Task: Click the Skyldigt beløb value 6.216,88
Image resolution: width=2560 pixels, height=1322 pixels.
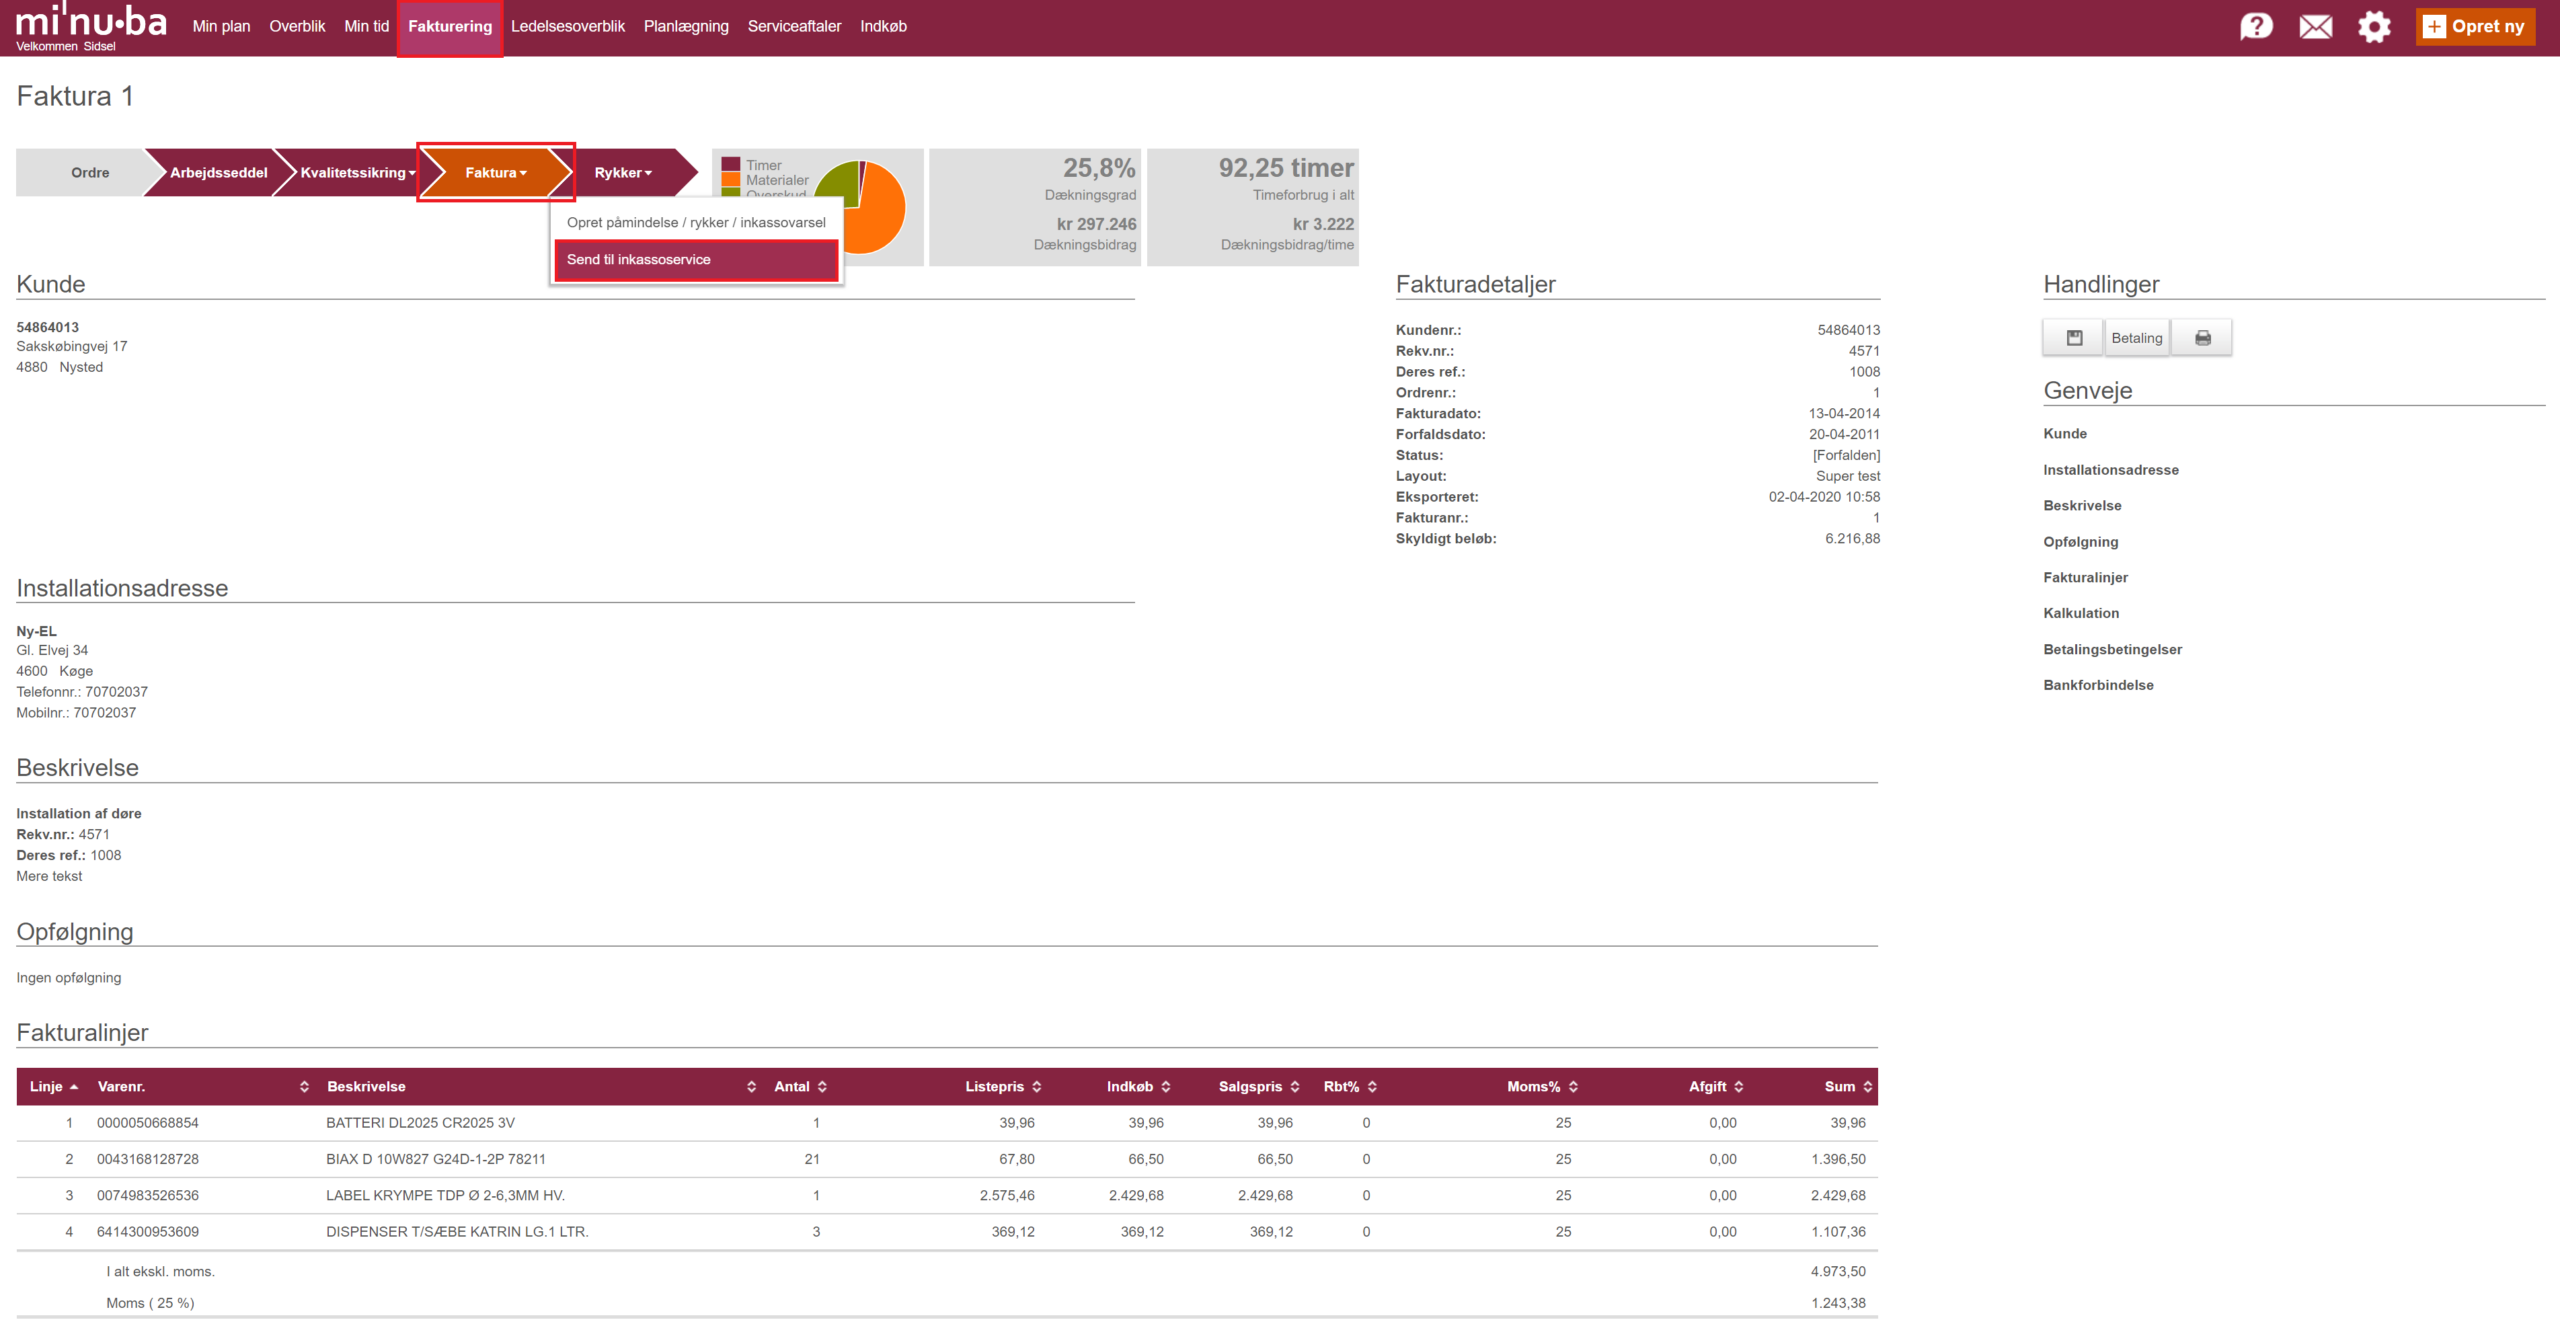Action: [1852, 538]
